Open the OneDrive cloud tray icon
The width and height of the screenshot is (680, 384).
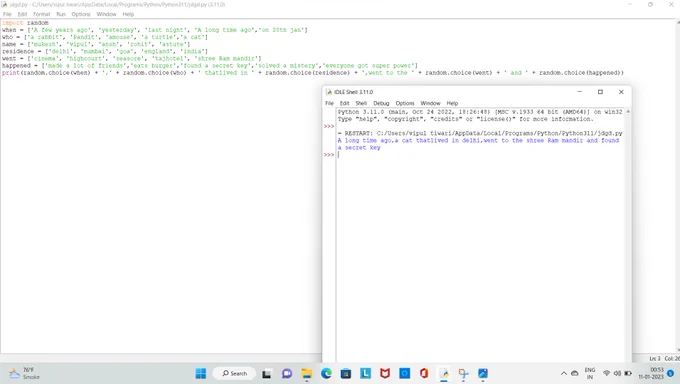point(575,374)
